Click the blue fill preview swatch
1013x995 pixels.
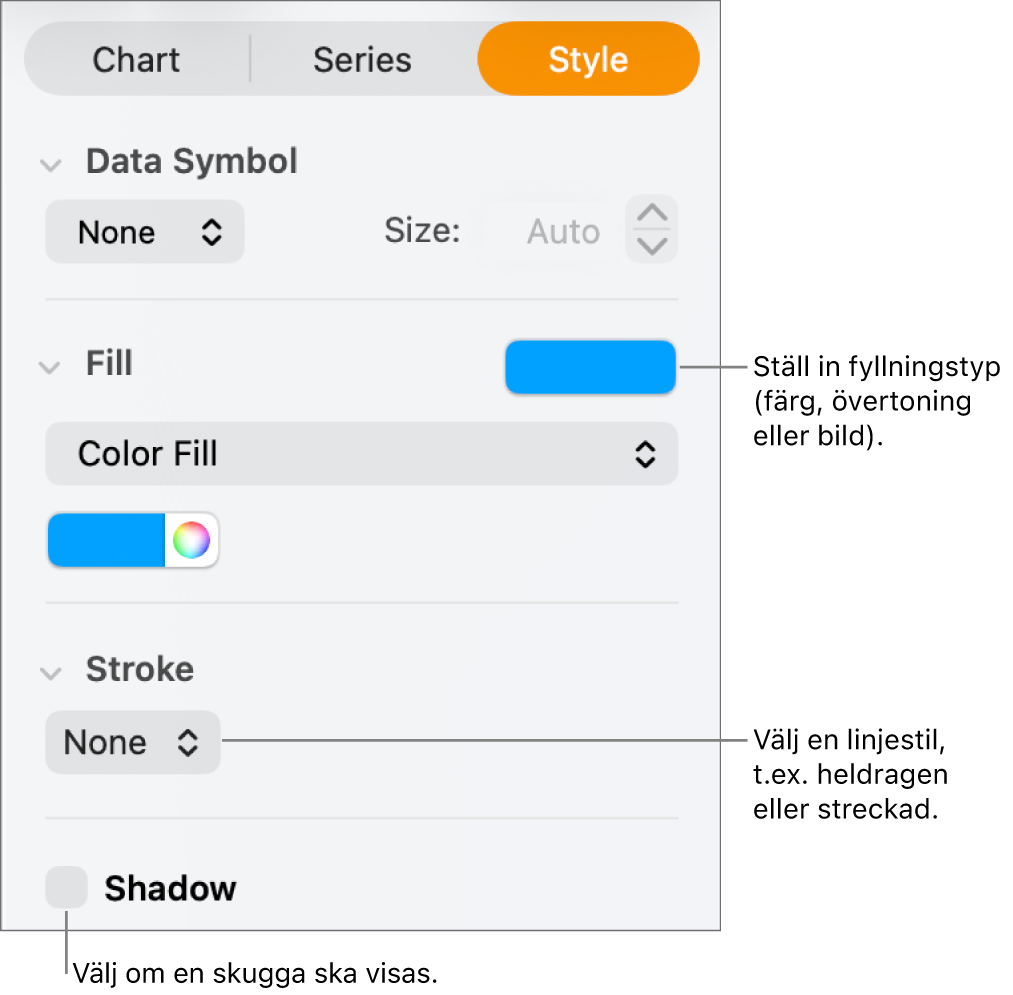point(590,367)
